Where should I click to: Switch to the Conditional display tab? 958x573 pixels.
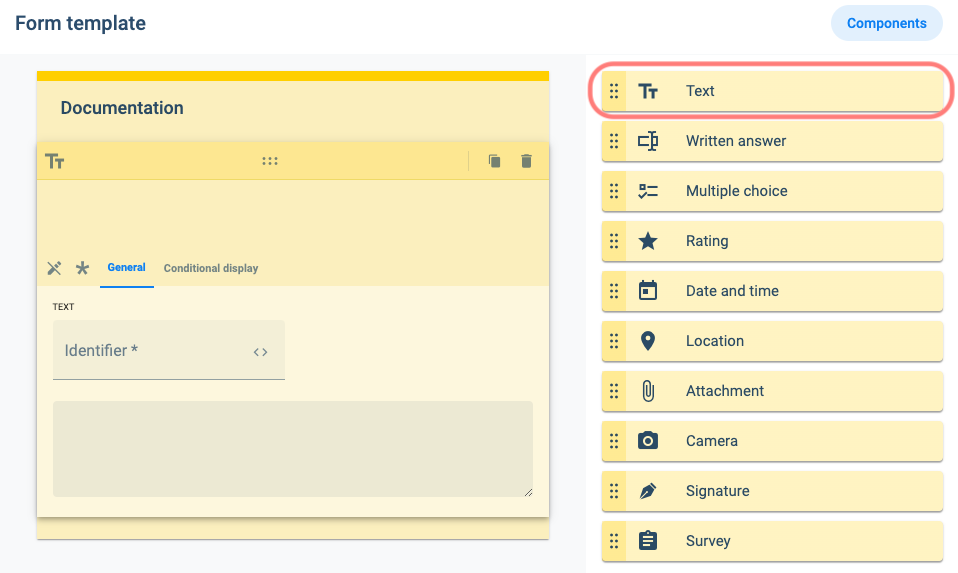pyautogui.click(x=211, y=268)
